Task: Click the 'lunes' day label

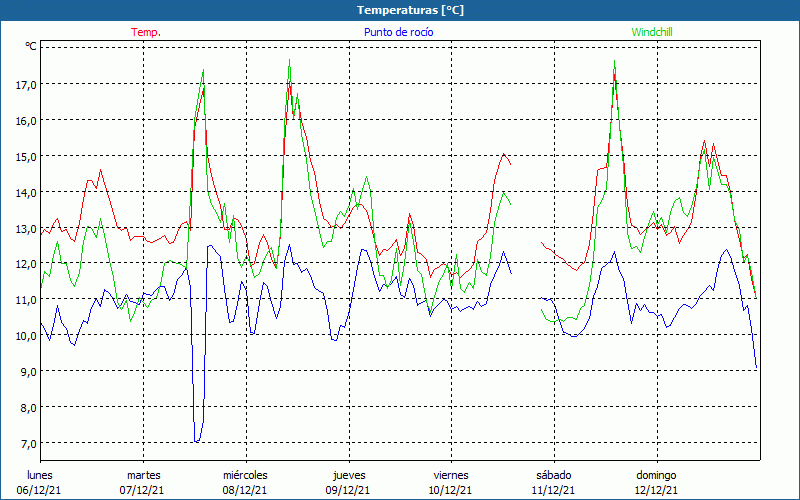Action: point(40,475)
